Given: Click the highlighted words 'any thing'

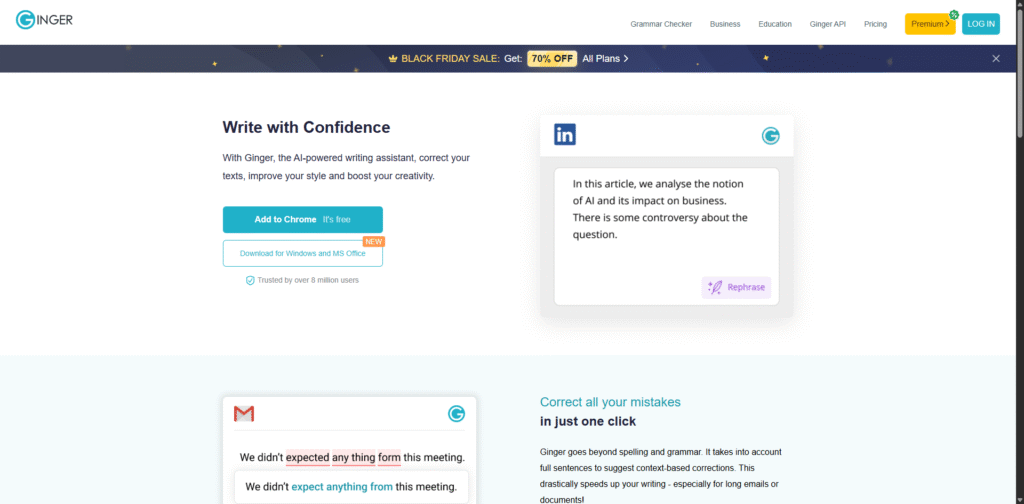Looking at the screenshot, I should (353, 457).
